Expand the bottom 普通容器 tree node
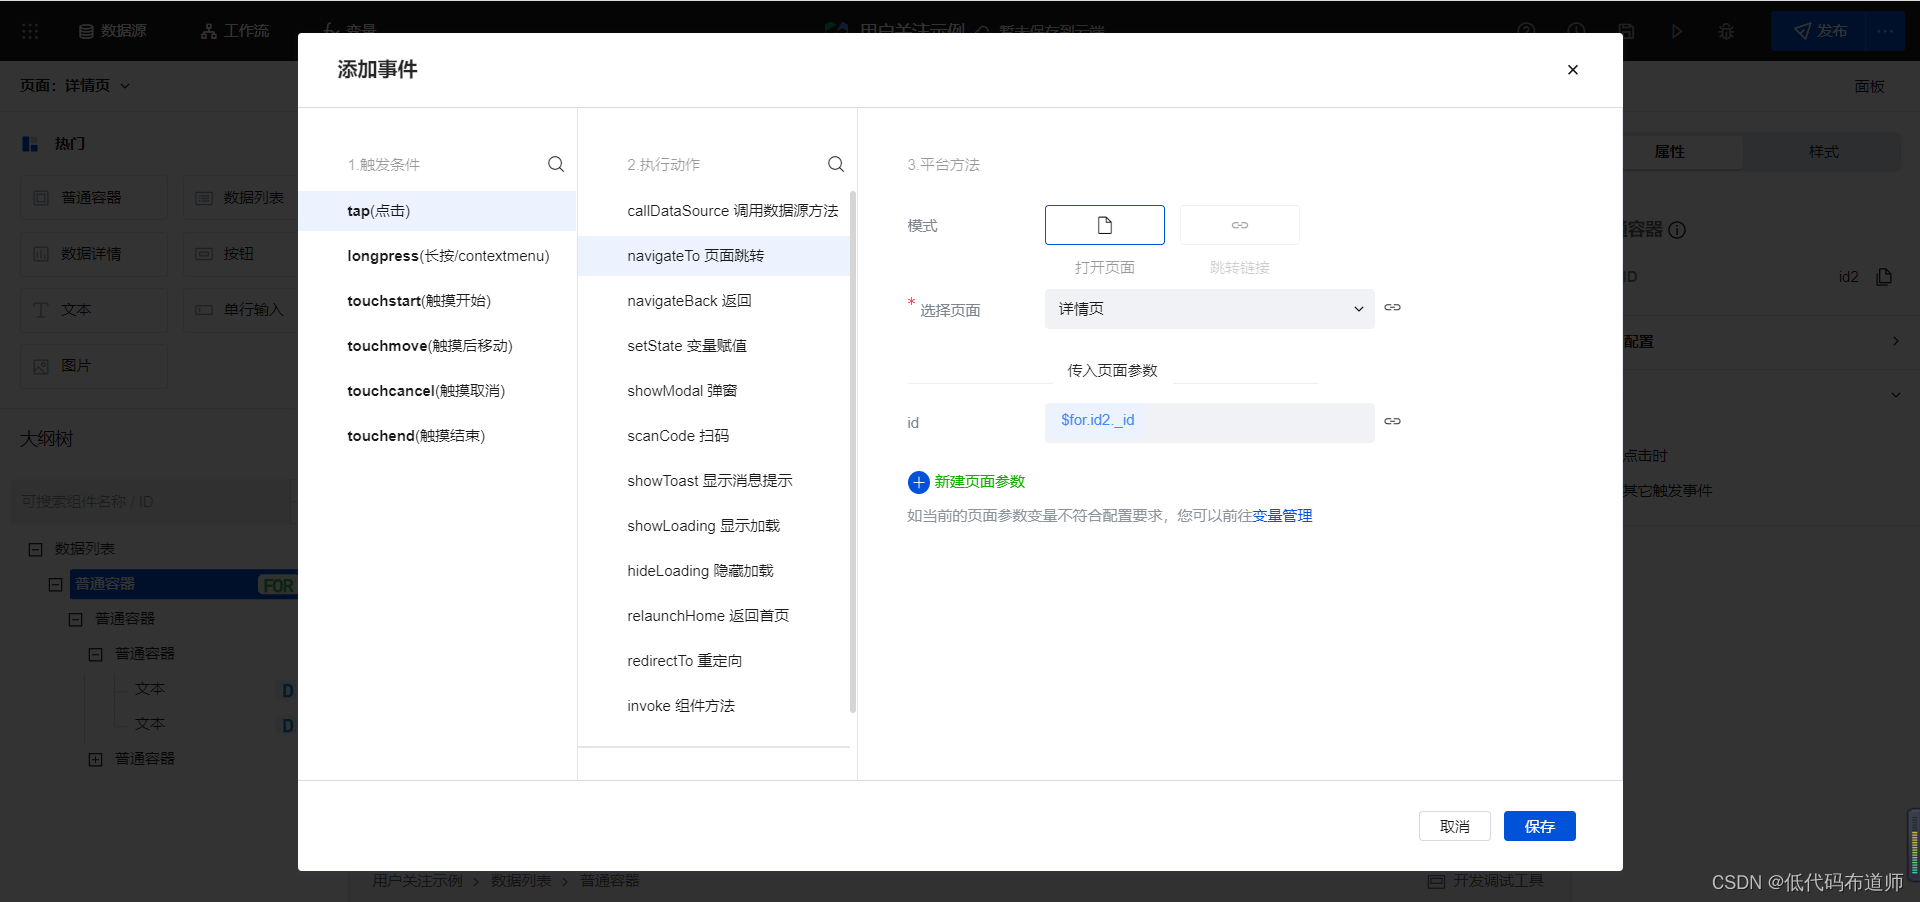1920x902 pixels. click(x=96, y=759)
